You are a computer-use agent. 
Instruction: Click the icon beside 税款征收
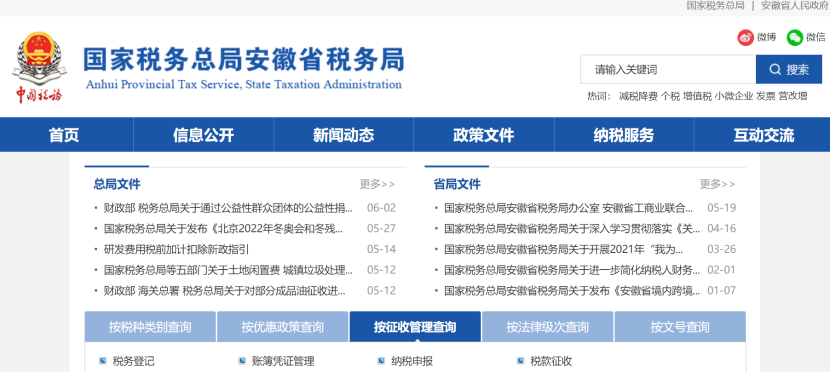tap(520, 361)
